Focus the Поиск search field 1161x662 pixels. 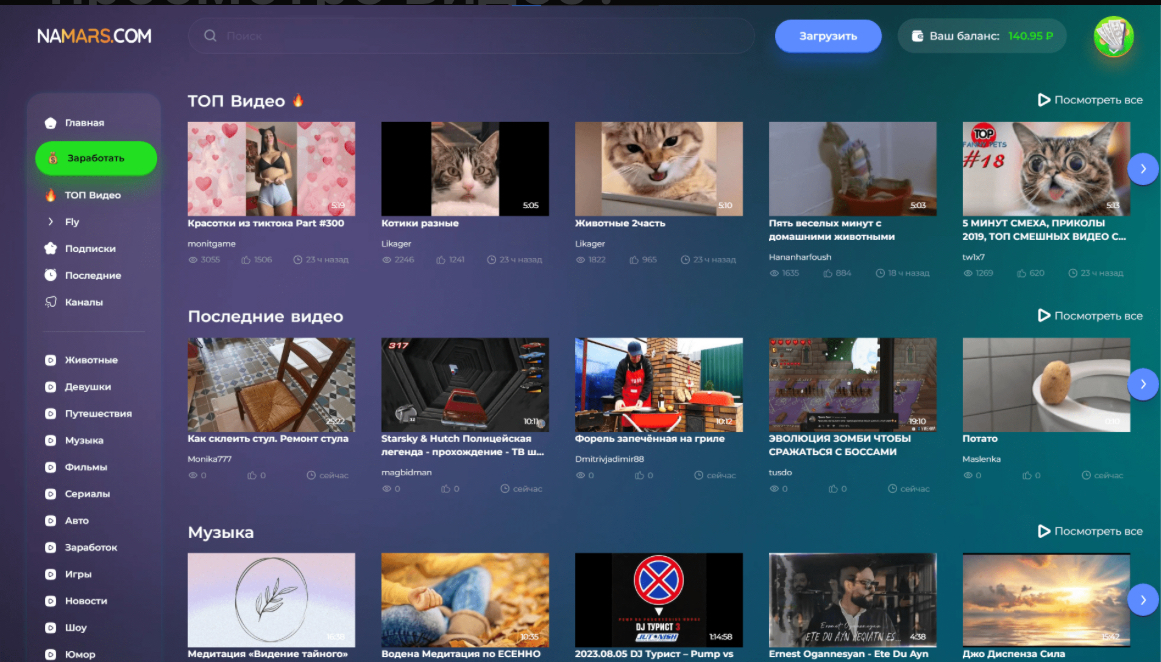[471, 36]
